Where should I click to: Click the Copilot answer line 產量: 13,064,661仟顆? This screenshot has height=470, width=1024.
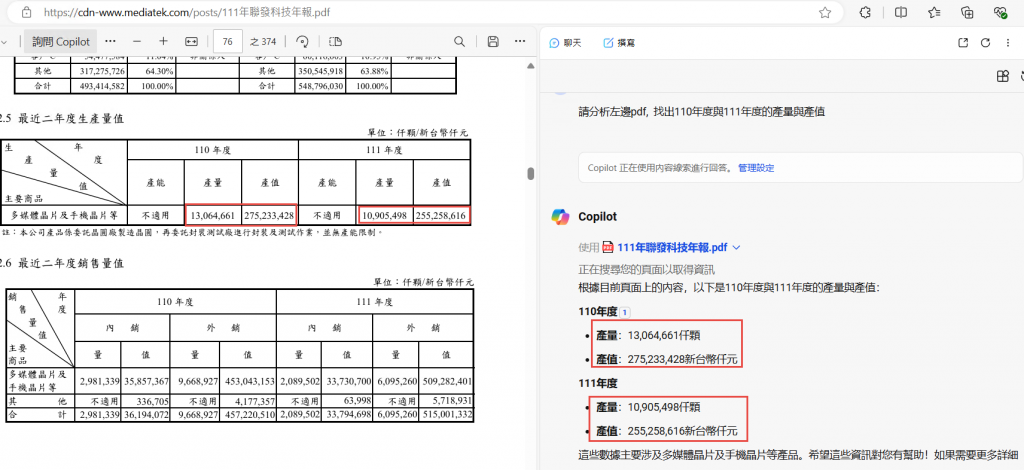tap(648, 336)
